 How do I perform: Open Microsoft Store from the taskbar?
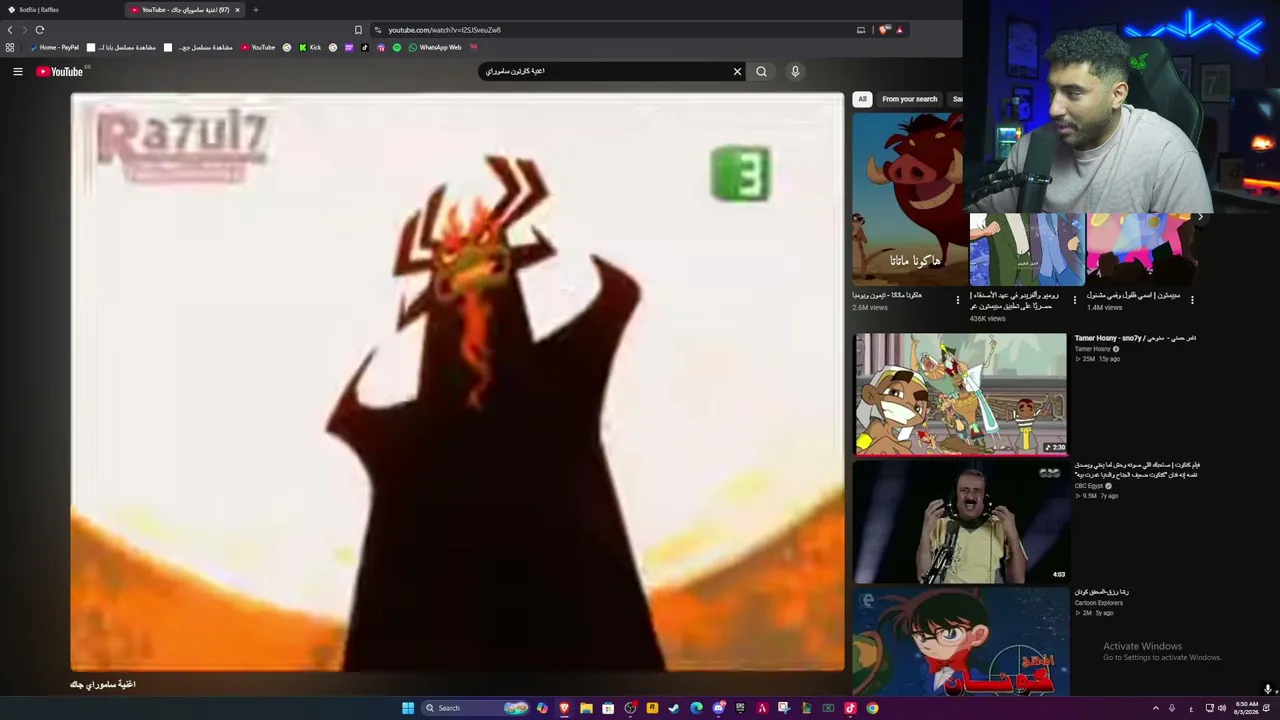point(608,708)
